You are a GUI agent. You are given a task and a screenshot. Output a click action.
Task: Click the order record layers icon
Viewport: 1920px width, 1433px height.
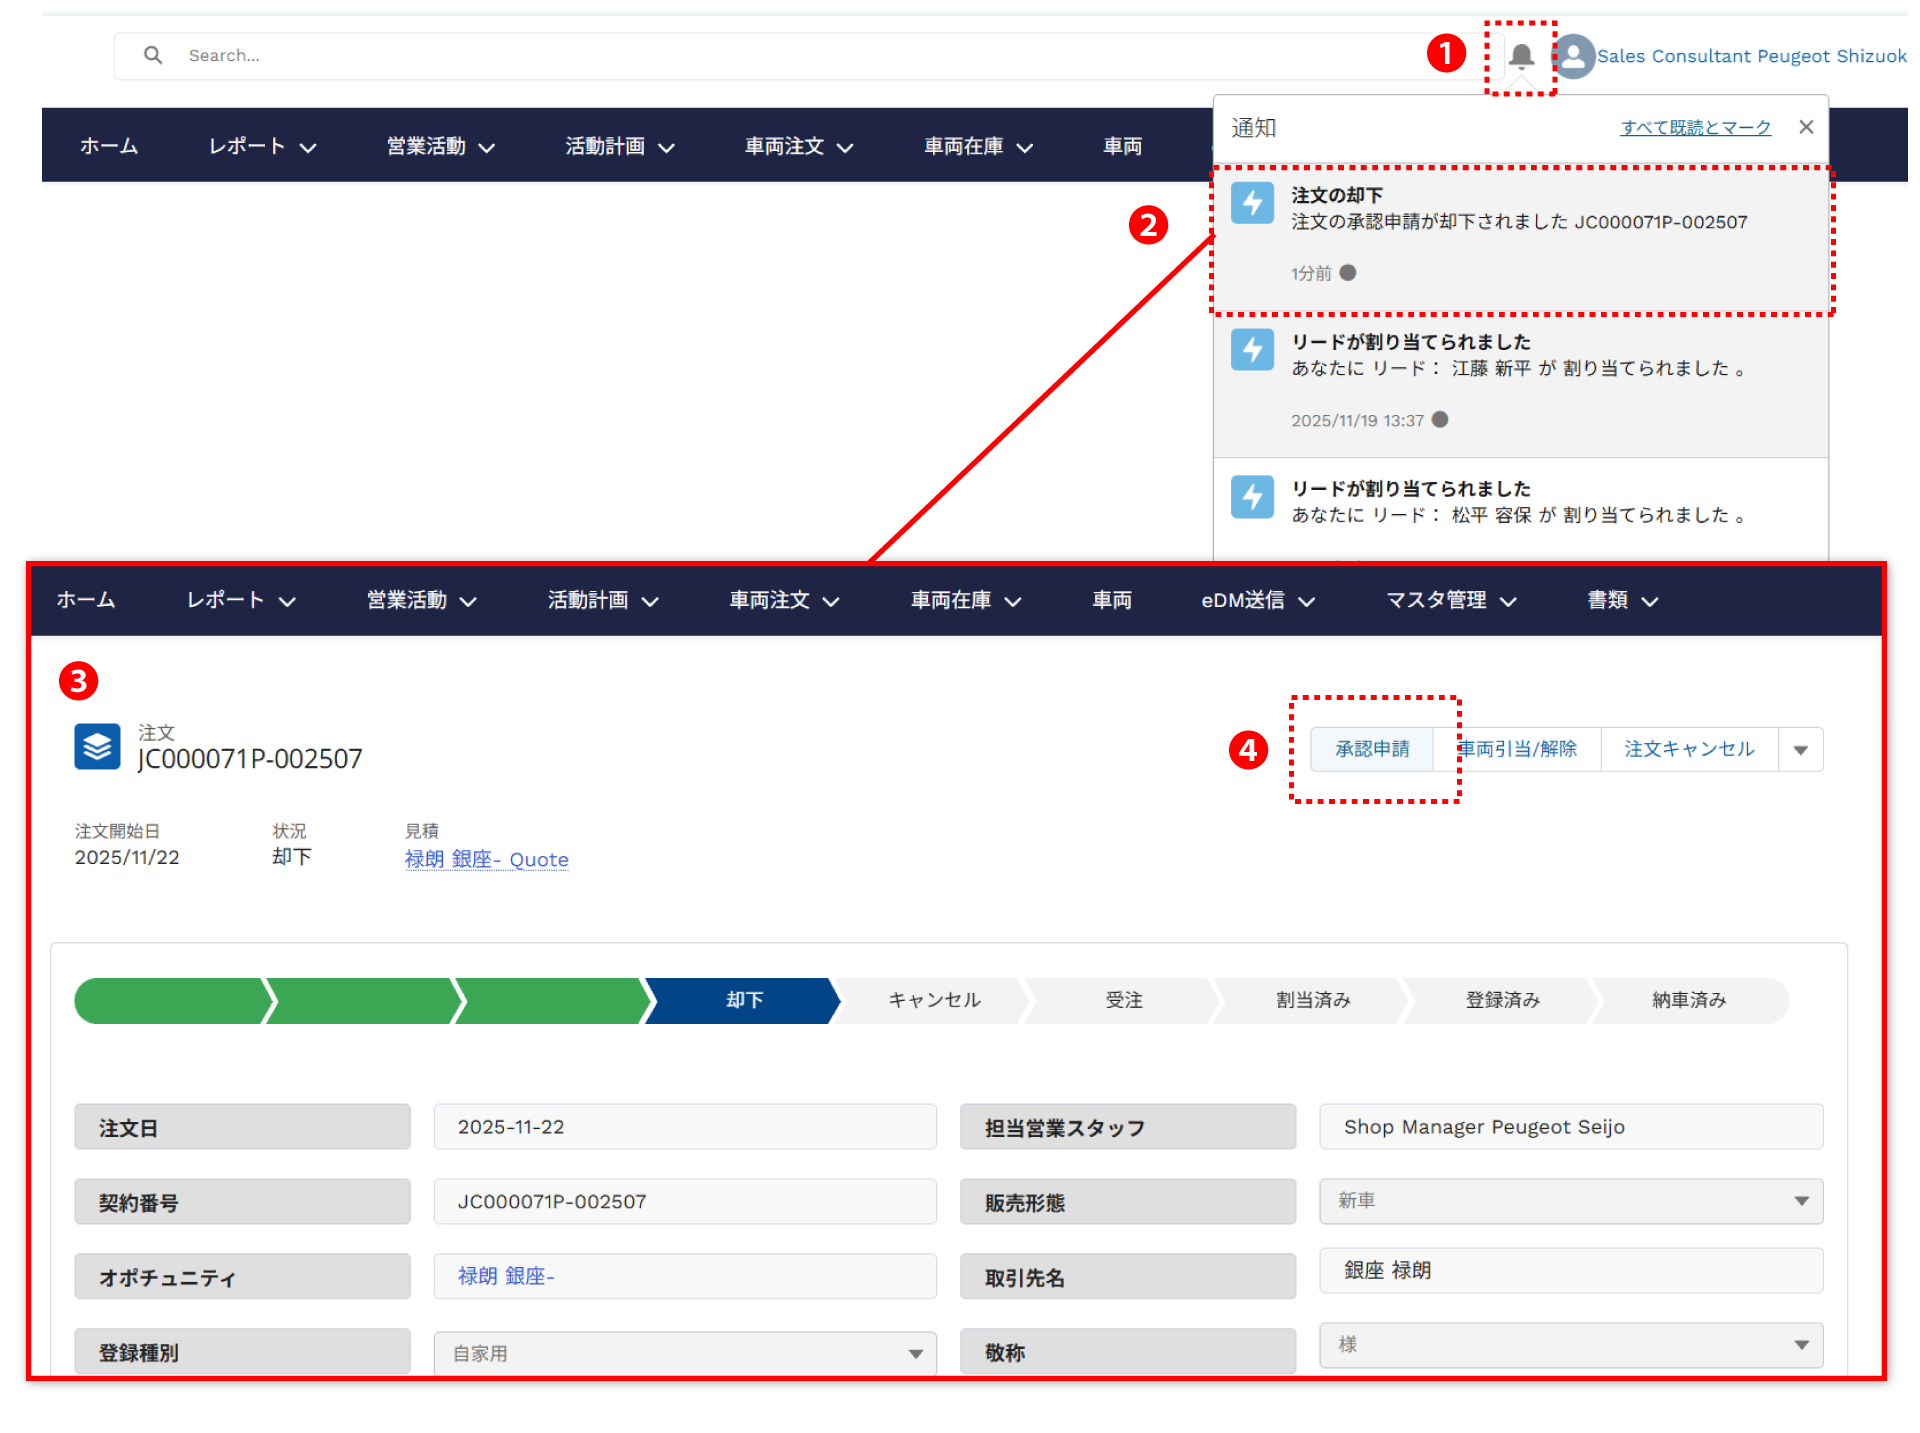97,747
